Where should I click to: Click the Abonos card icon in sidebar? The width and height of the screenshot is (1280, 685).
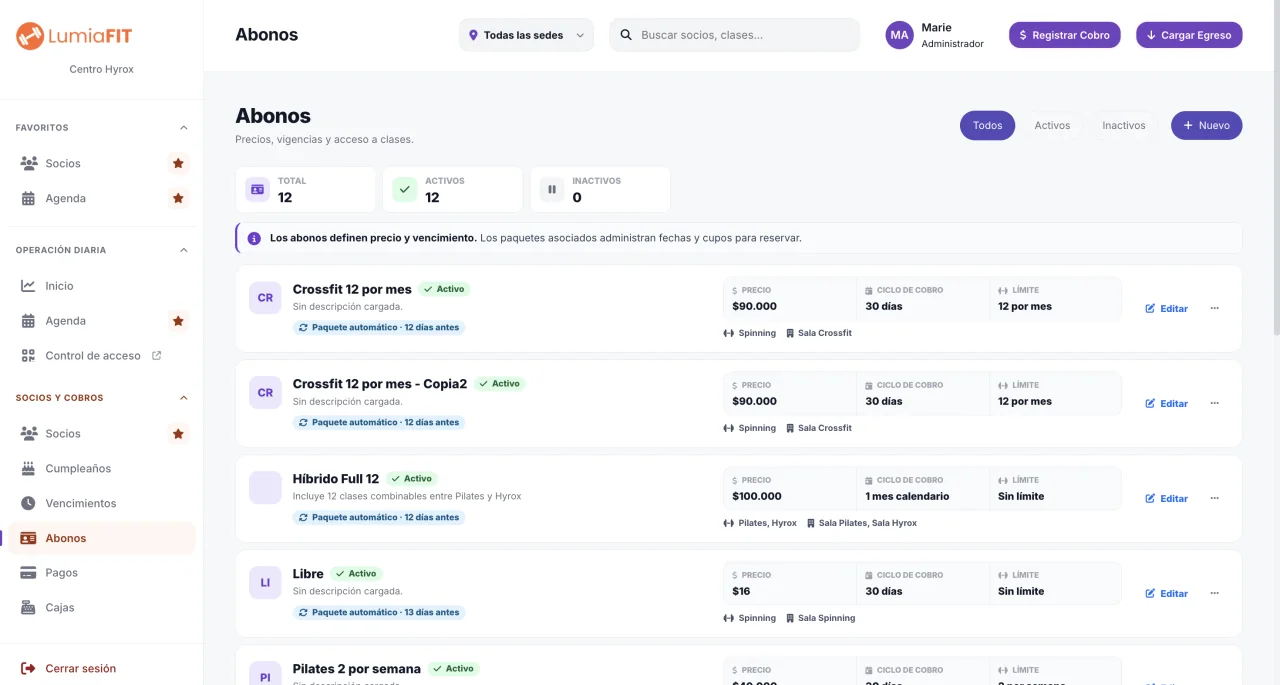(28, 538)
